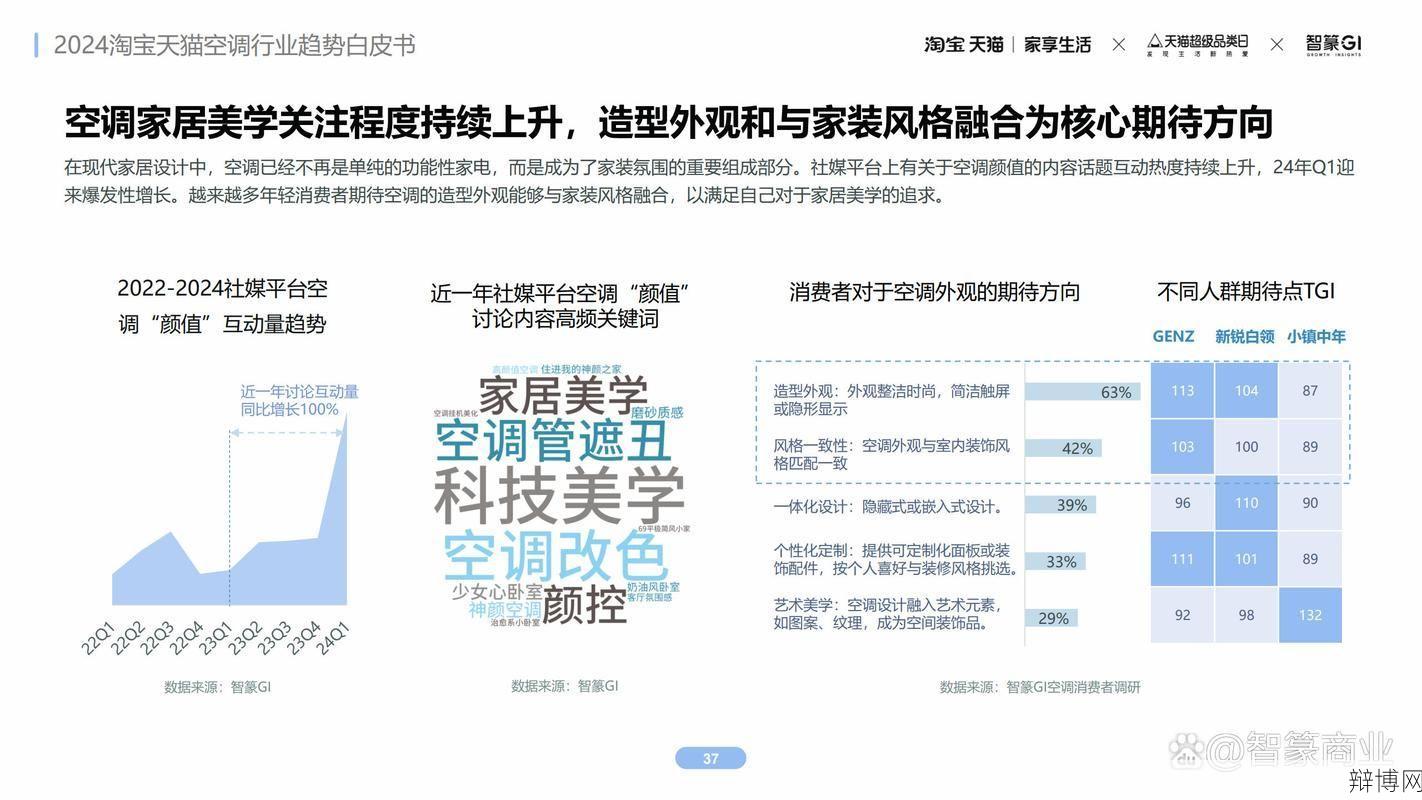Click the page number 37 badge
Image resolution: width=1422 pixels, height=800 pixels.
point(711,758)
